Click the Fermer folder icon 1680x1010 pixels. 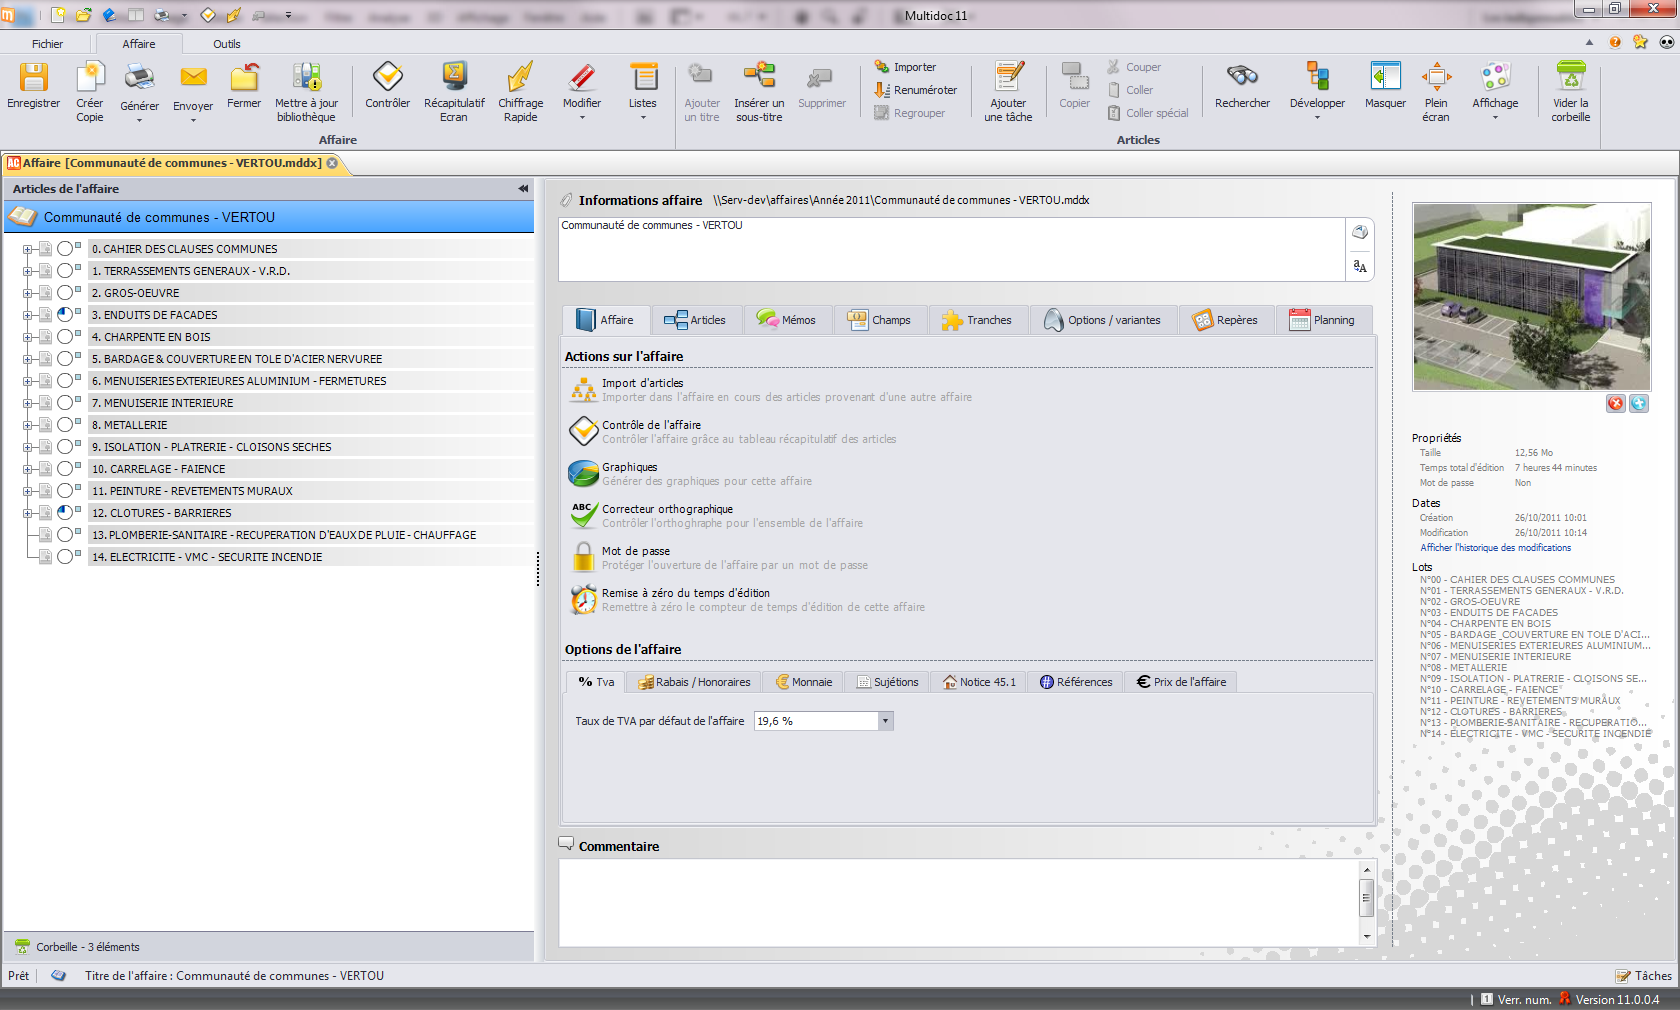tap(244, 77)
